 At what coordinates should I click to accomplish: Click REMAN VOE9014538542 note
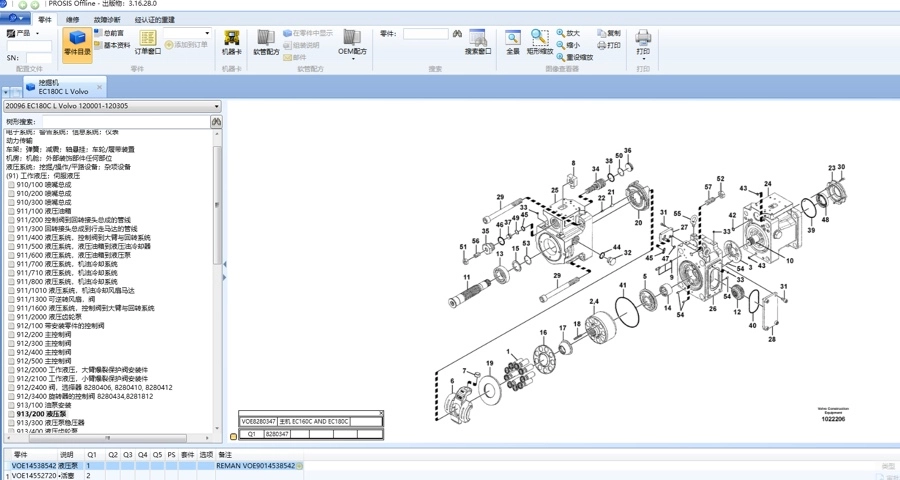tap(255, 466)
